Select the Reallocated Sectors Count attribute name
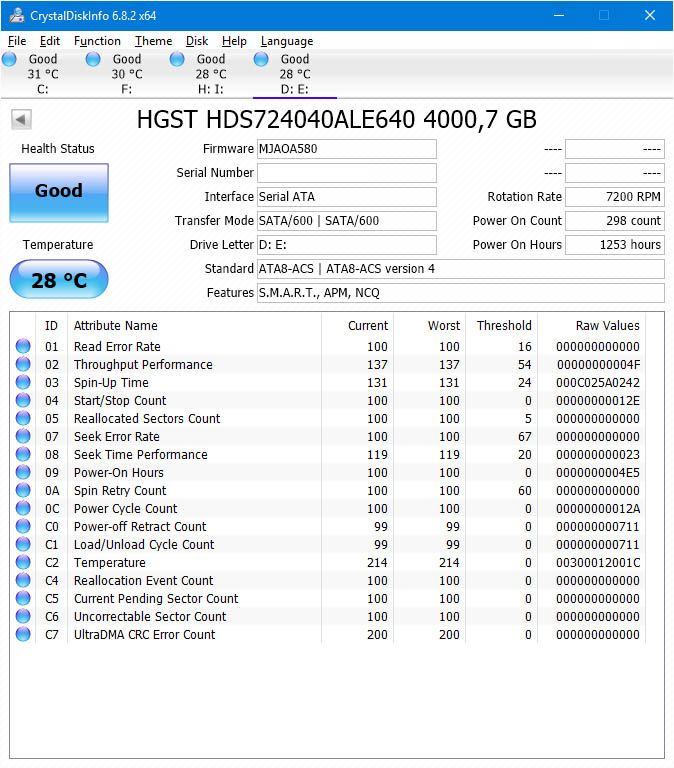Screen dimensions: 674x768 pyautogui.click(x=147, y=419)
